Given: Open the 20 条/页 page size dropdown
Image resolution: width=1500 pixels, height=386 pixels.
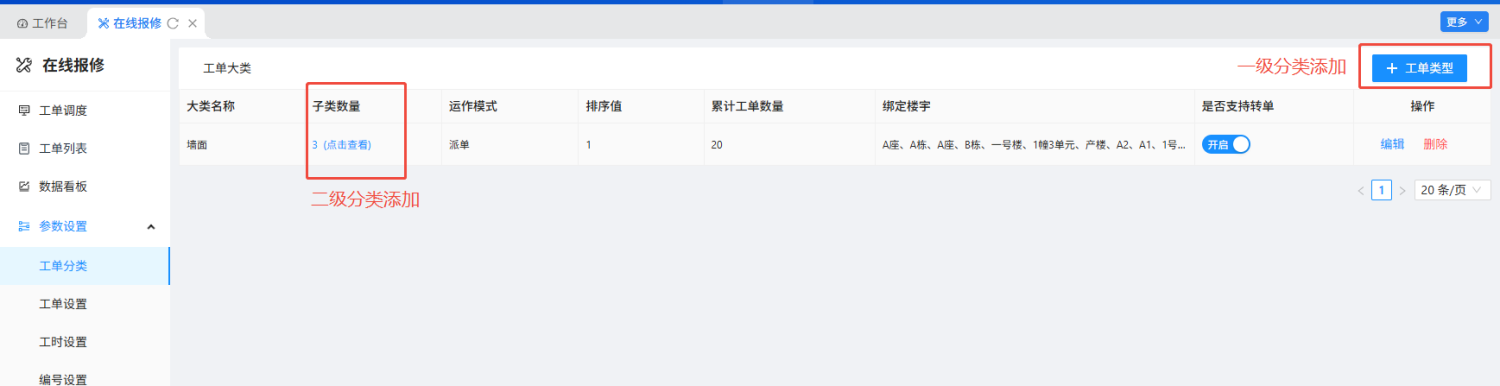Looking at the screenshot, I should (x=1452, y=190).
